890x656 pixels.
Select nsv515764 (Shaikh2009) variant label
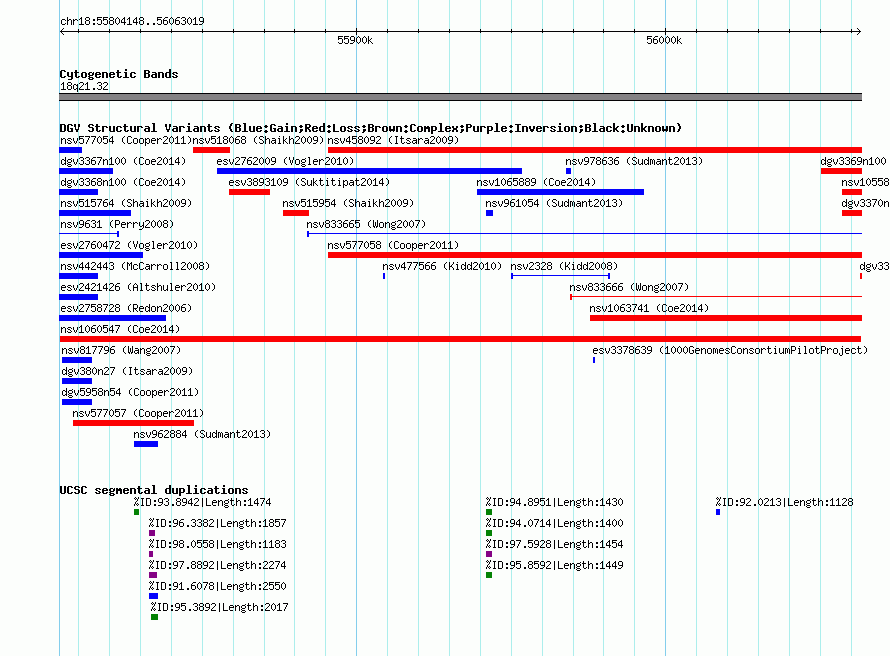coord(126,203)
